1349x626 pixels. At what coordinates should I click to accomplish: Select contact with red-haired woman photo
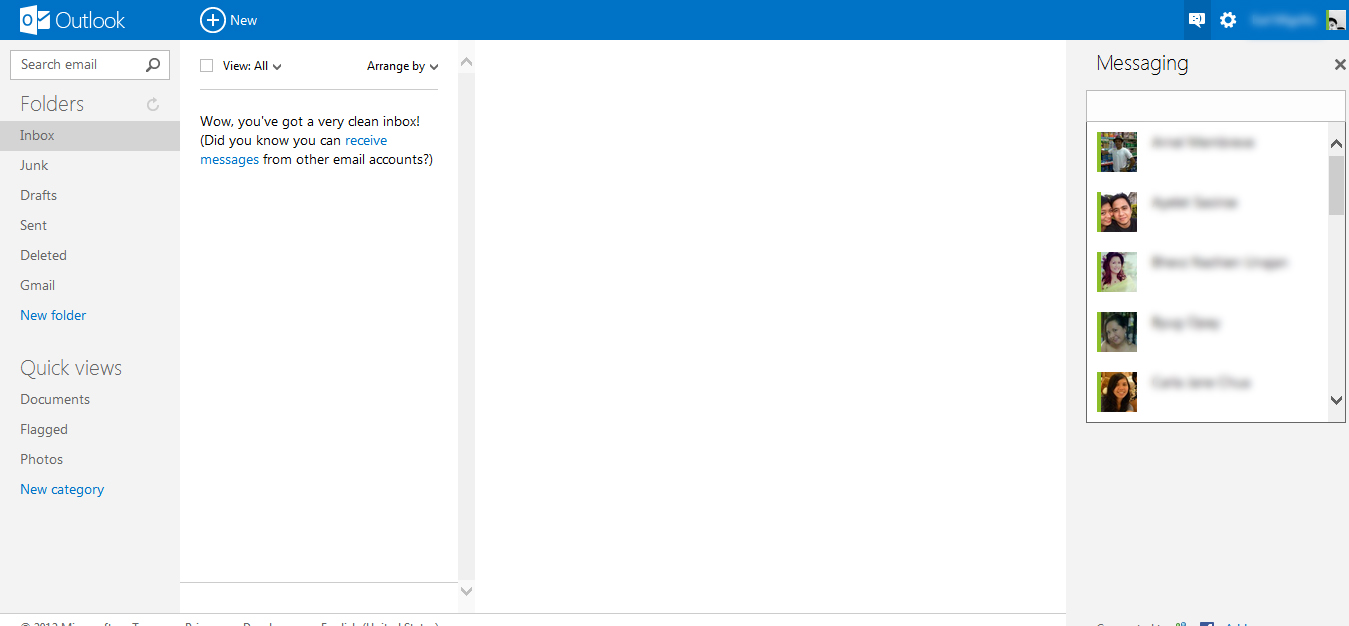[x=1117, y=272]
